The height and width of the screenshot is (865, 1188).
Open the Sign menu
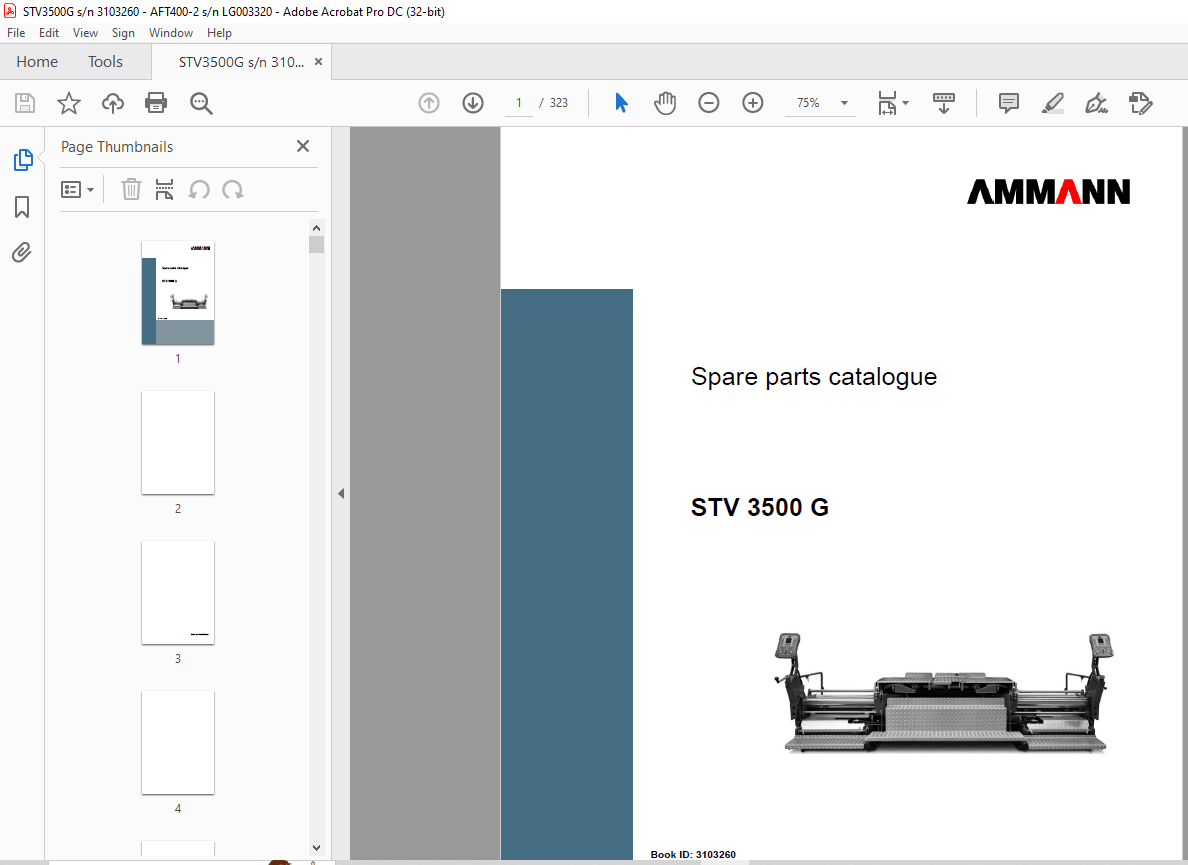(x=123, y=33)
